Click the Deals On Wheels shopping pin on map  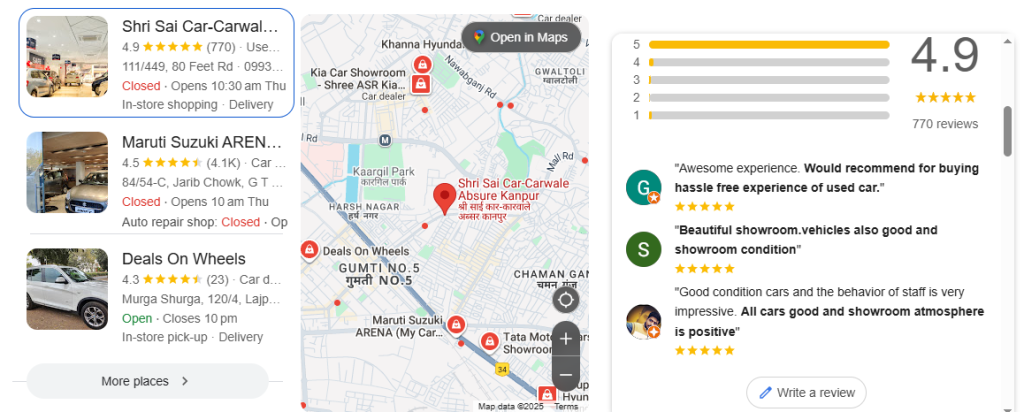pos(309,249)
